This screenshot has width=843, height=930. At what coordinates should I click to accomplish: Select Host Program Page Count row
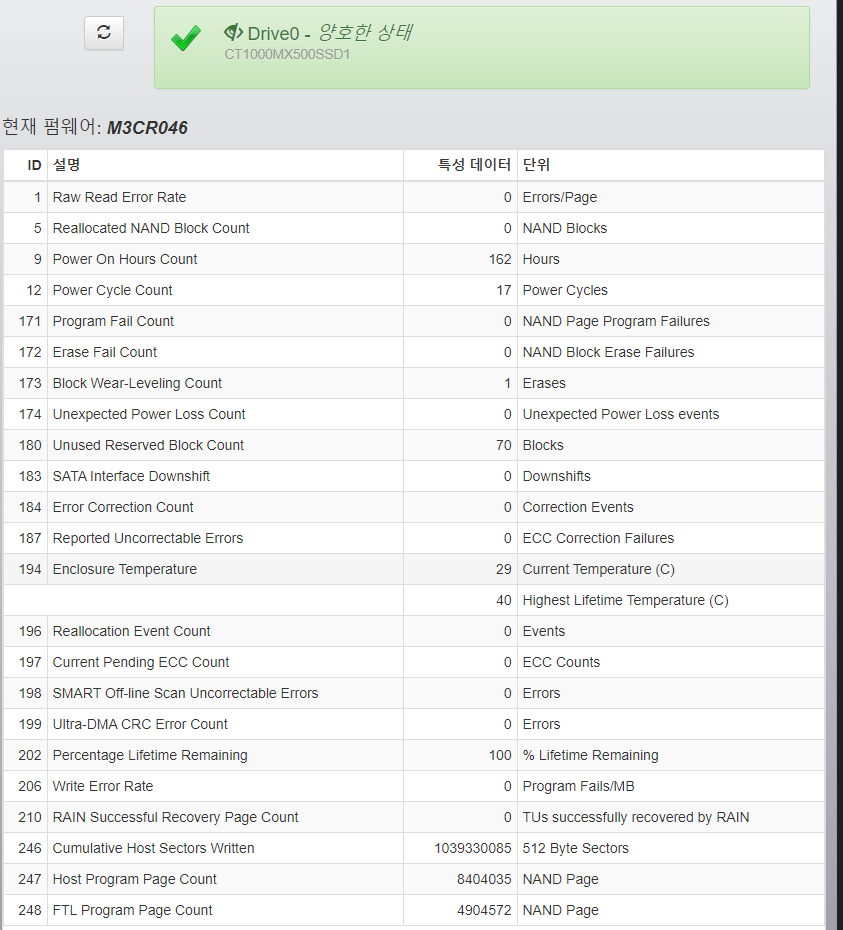pos(413,879)
